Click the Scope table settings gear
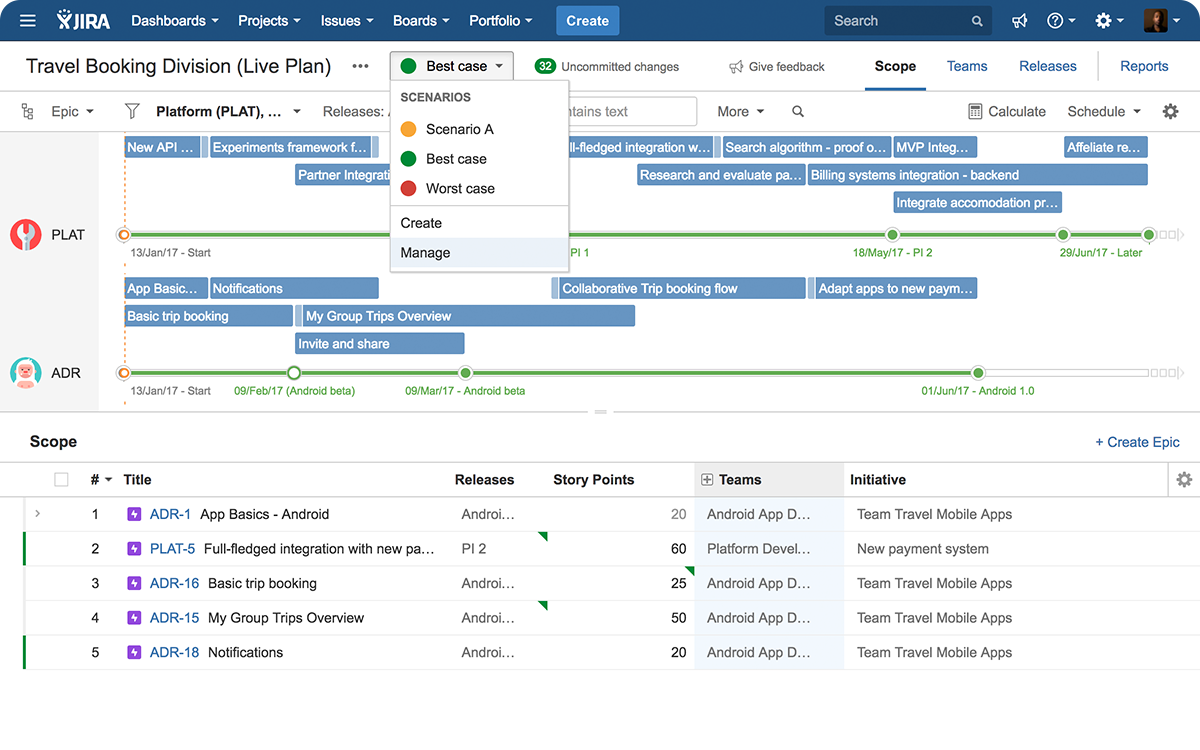The image size is (1200, 750). pos(1184,480)
